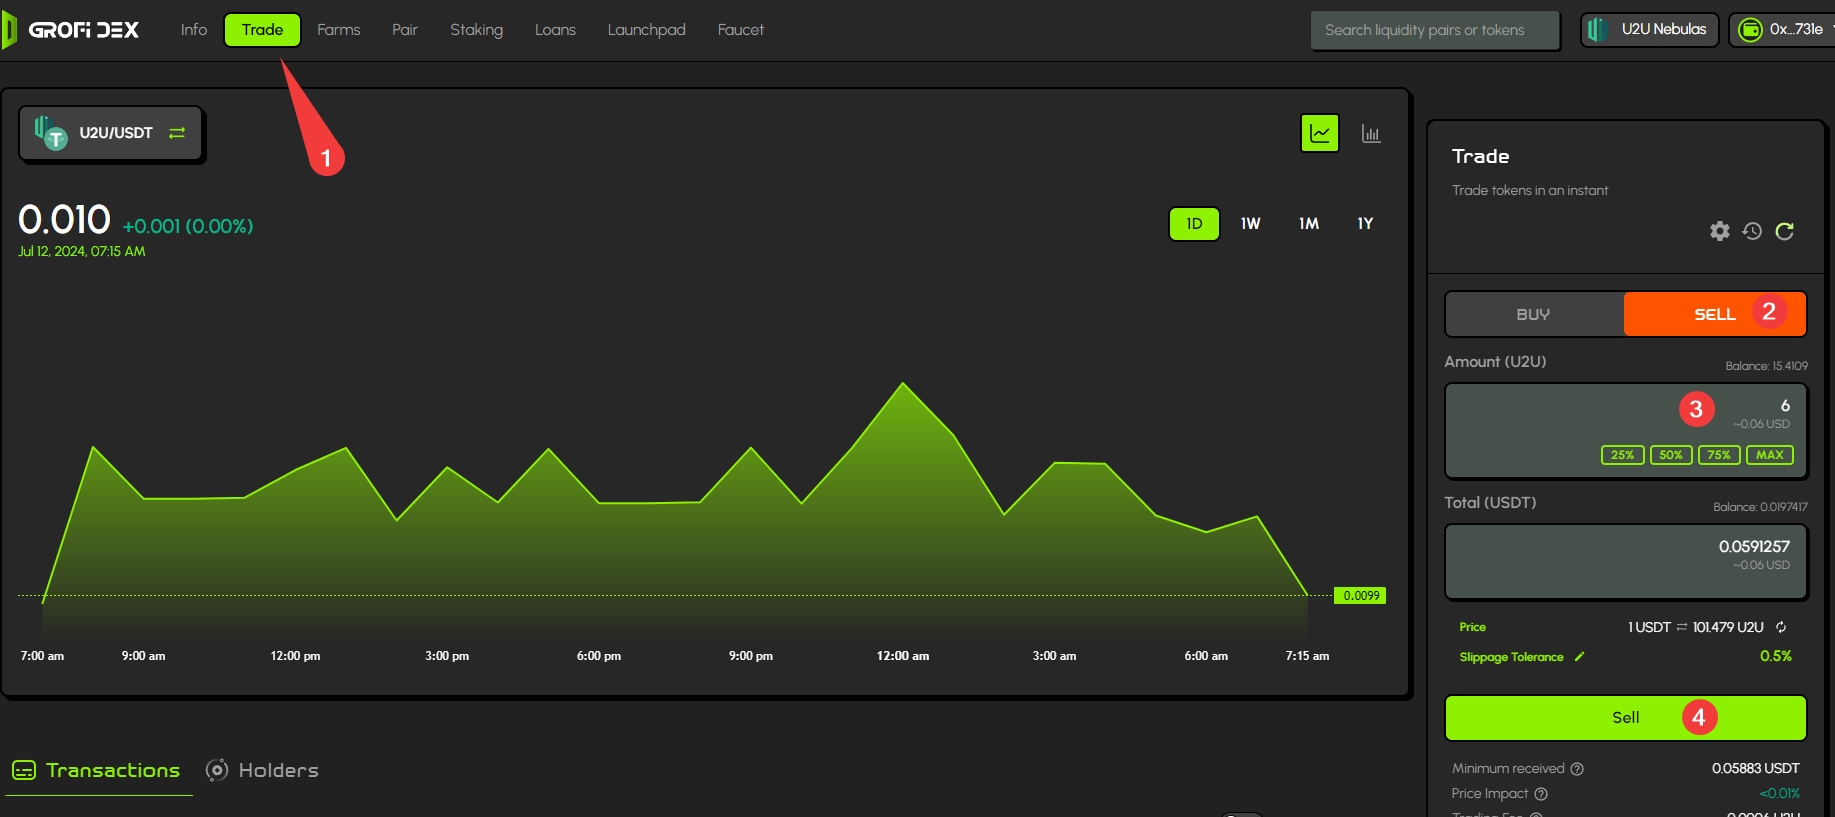Set amount to MAX balance
The height and width of the screenshot is (817, 1835).
[x=1769, y=455]
